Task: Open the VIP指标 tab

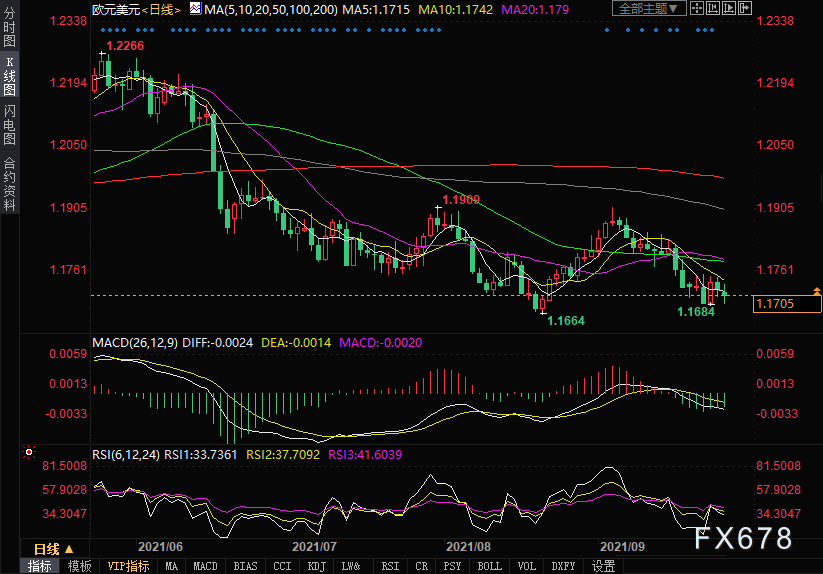Action: click(x=129, y=566)
